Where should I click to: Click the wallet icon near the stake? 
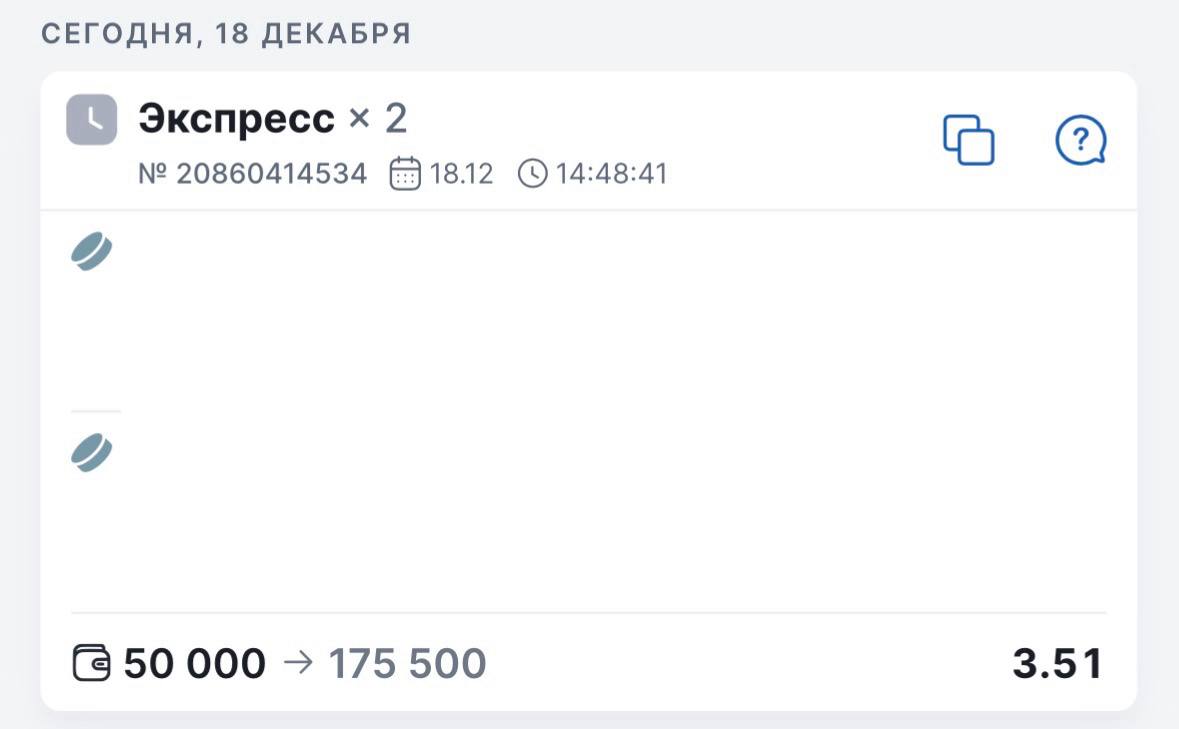(91, 664)
